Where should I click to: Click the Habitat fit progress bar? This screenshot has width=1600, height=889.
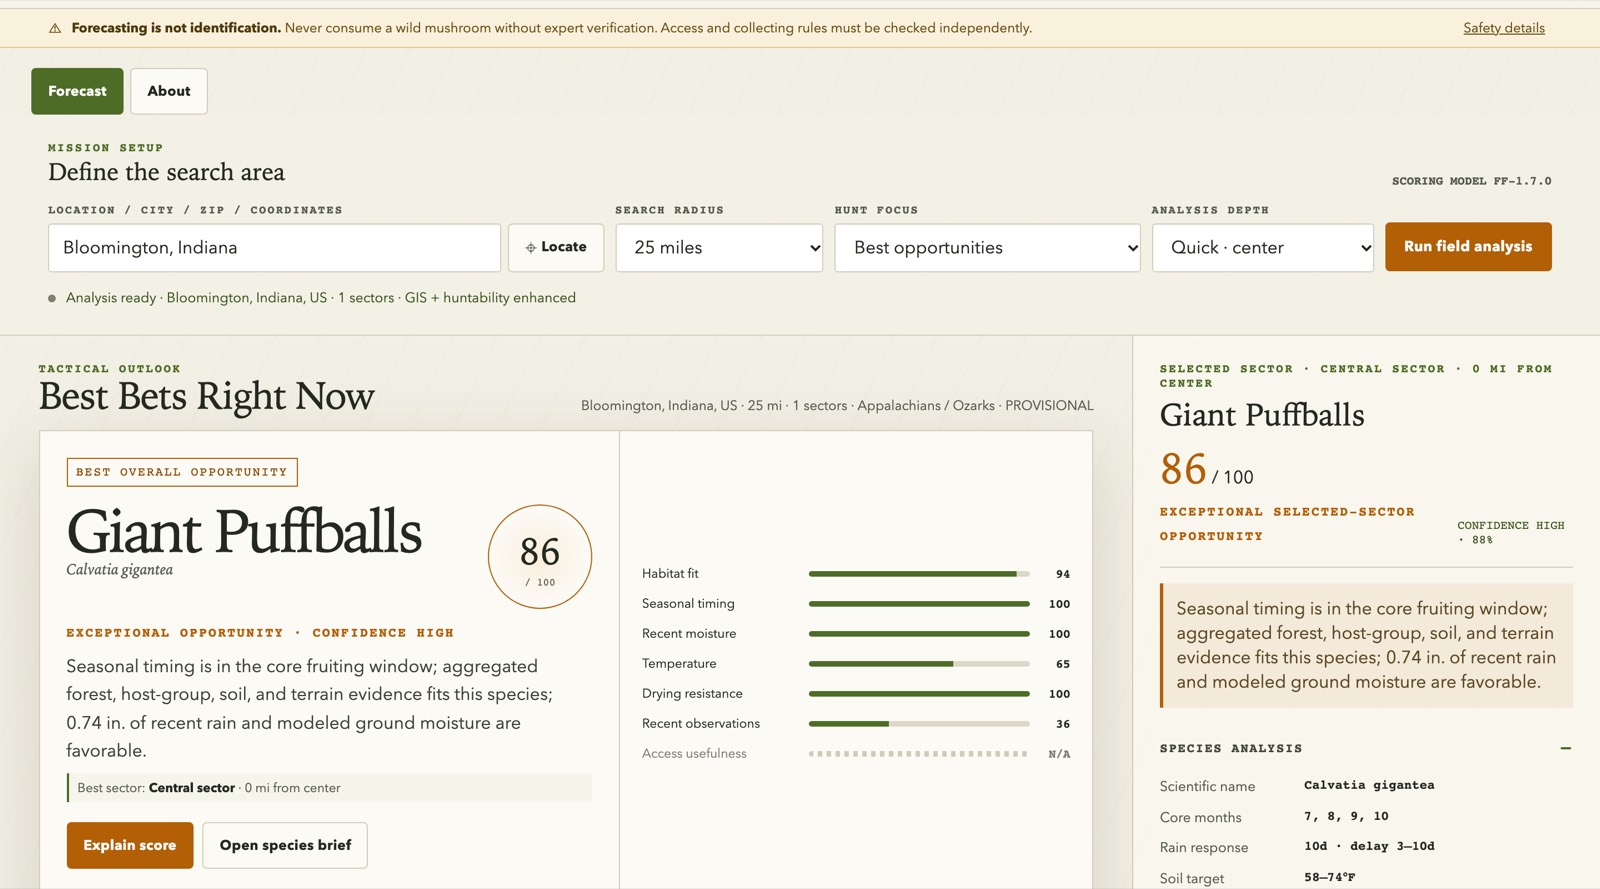pyautogui.click(x=919, y=574)
